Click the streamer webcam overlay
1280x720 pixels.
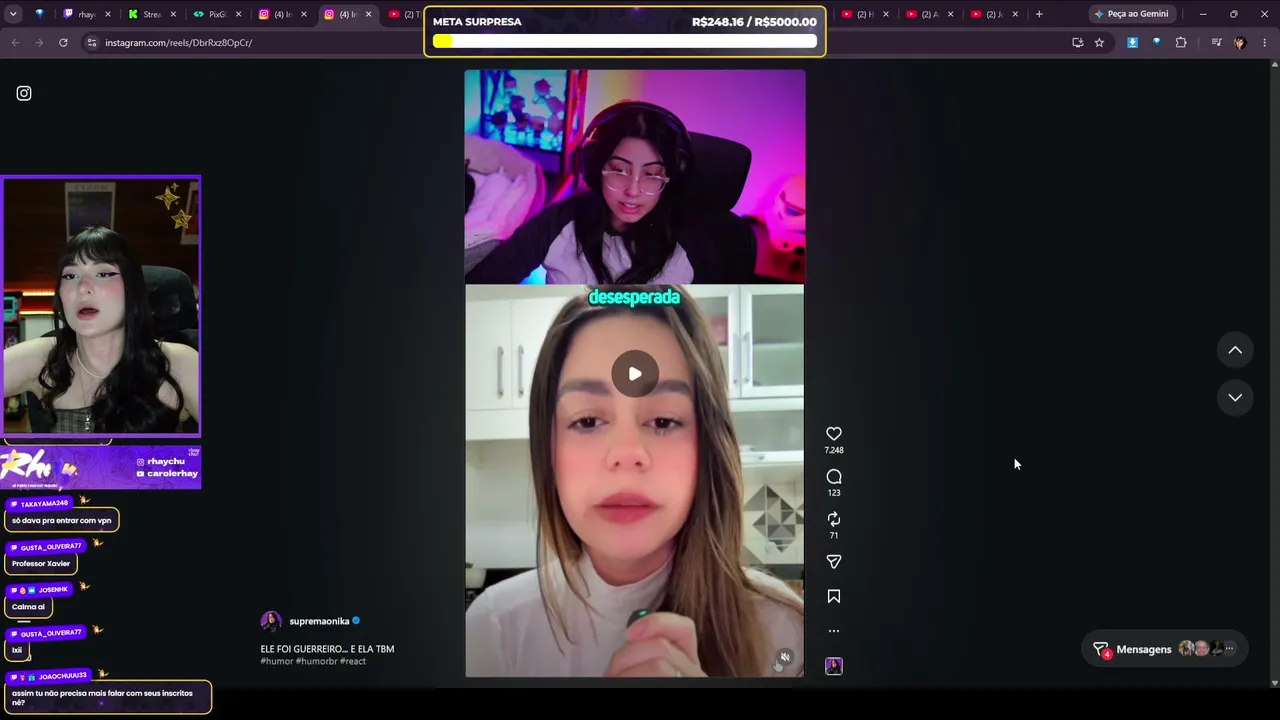tap(101, 306)
